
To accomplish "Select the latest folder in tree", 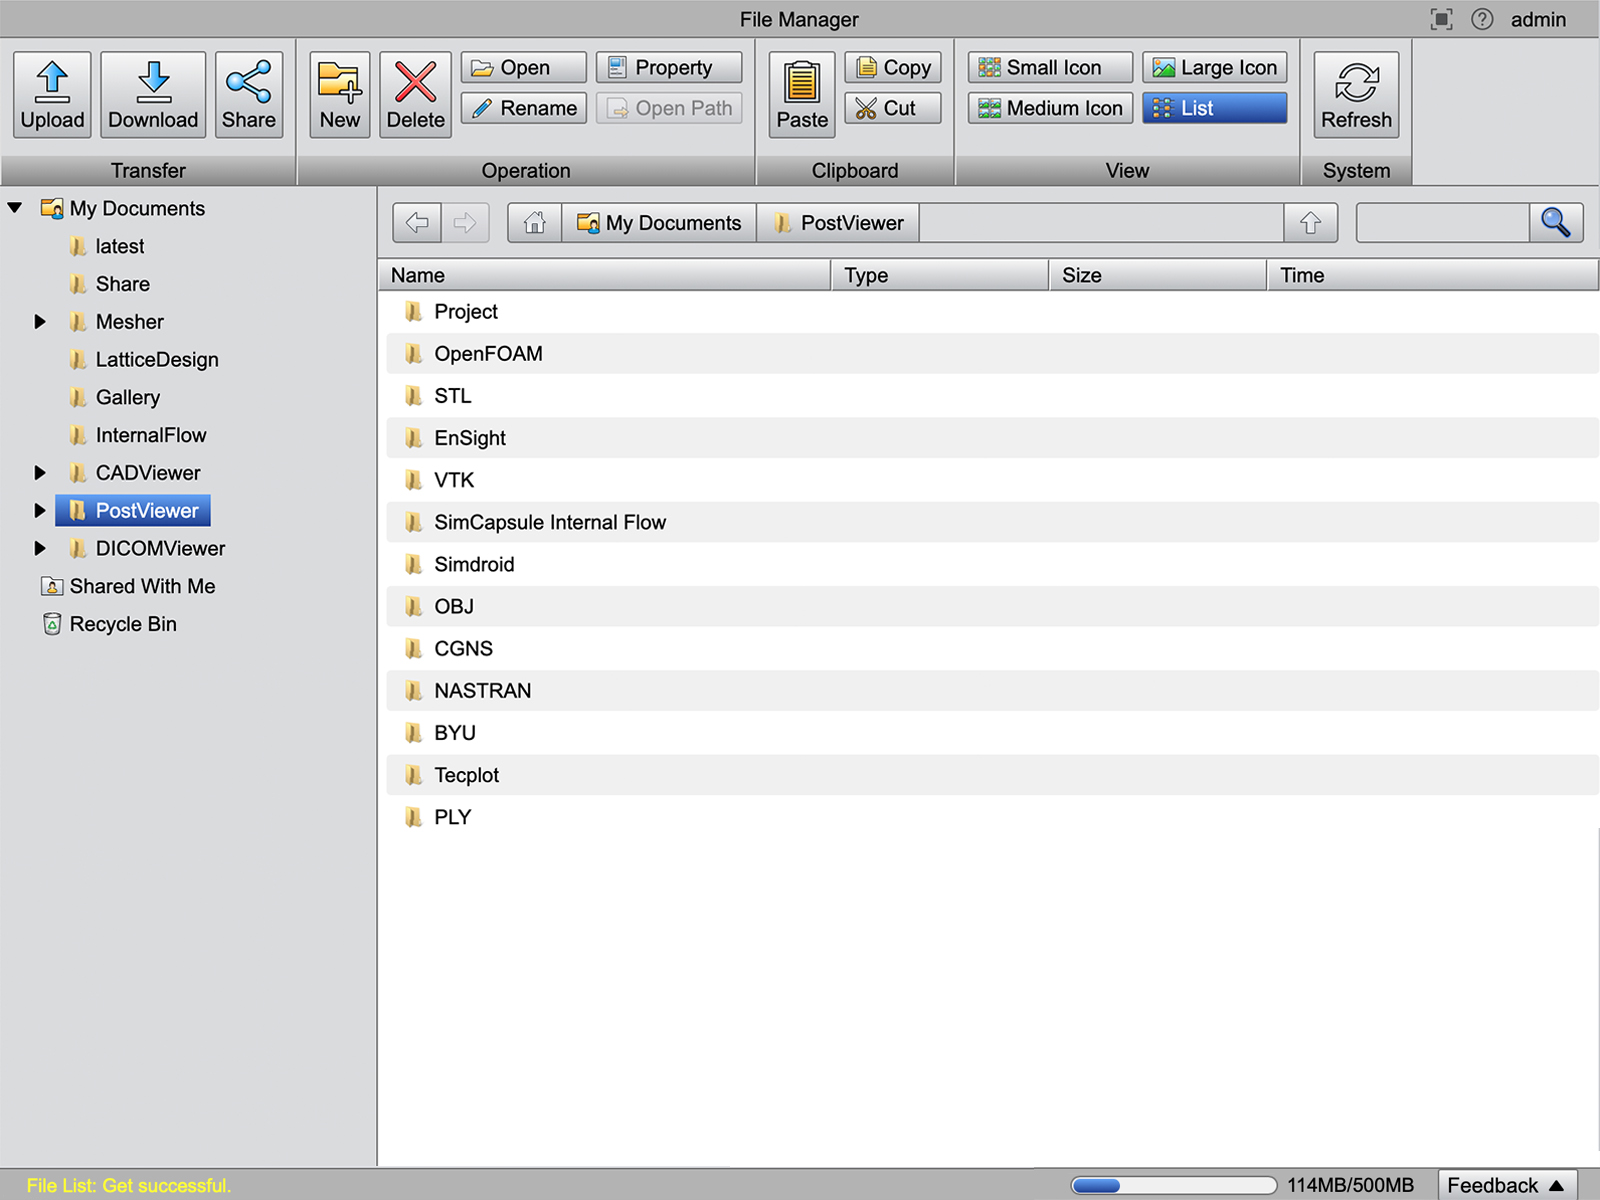I will 107,246.
